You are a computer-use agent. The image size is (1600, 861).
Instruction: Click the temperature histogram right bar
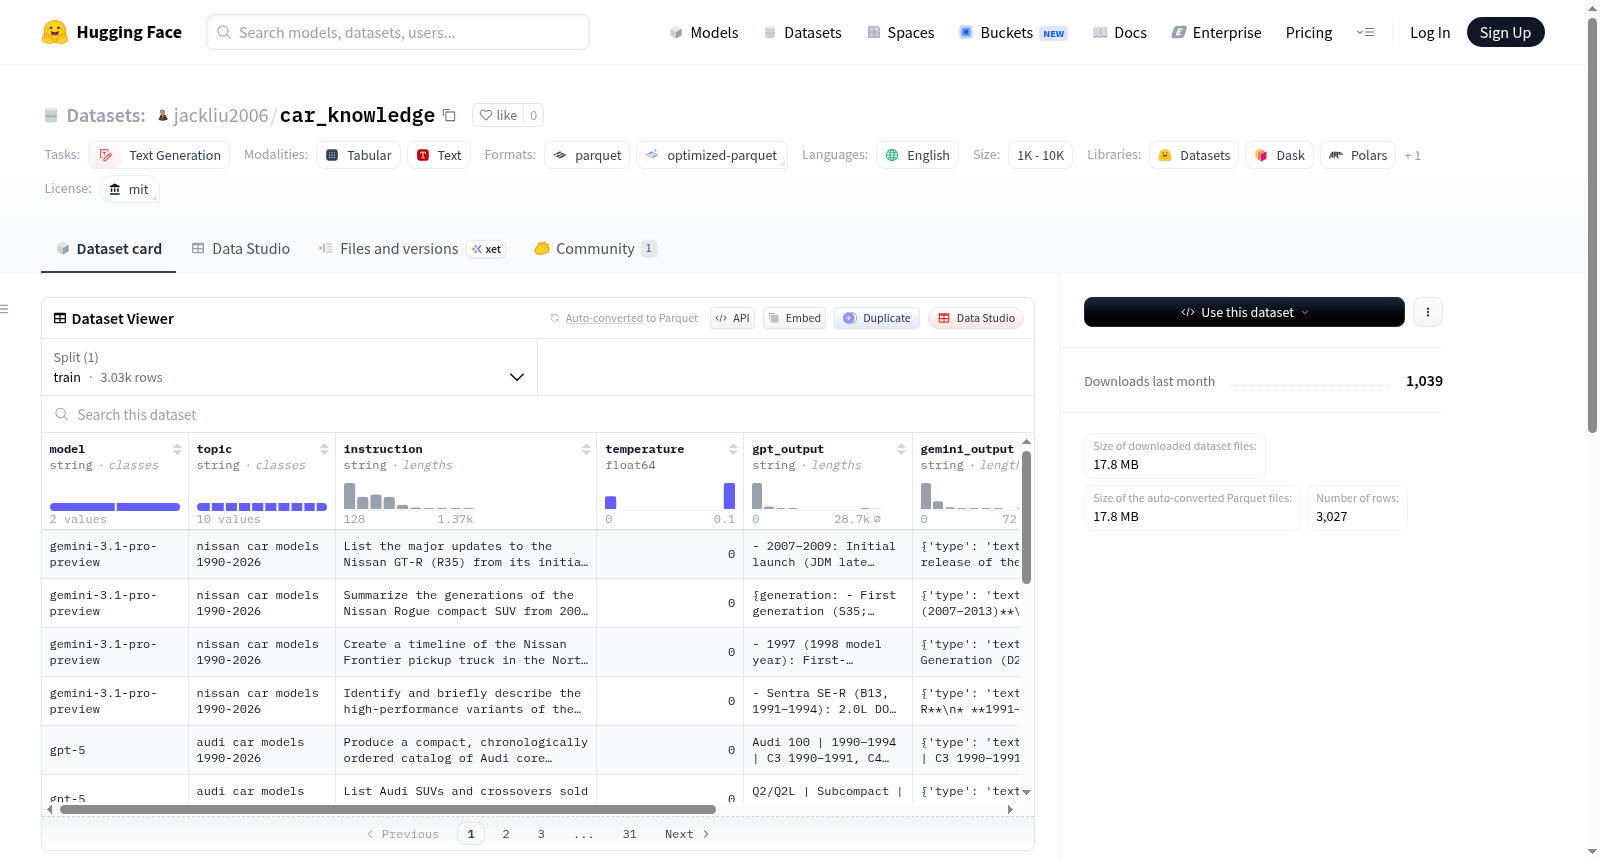point(729,496)
